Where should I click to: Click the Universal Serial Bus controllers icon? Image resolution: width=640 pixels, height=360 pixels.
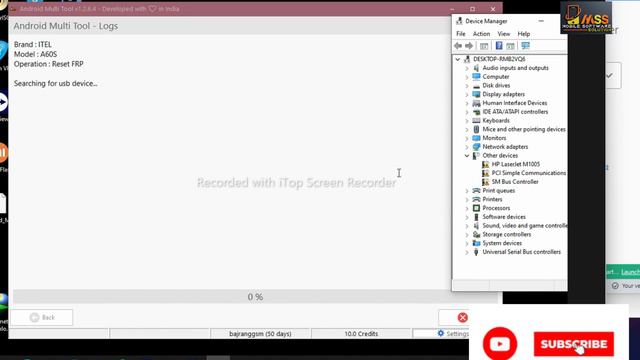click(x=476, y=252)
